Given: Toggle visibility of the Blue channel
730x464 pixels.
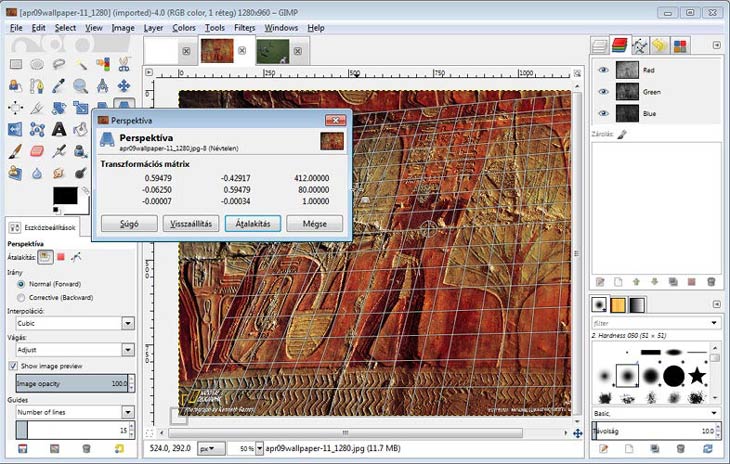Looking at the screenshot, I should tap(602, 114).
